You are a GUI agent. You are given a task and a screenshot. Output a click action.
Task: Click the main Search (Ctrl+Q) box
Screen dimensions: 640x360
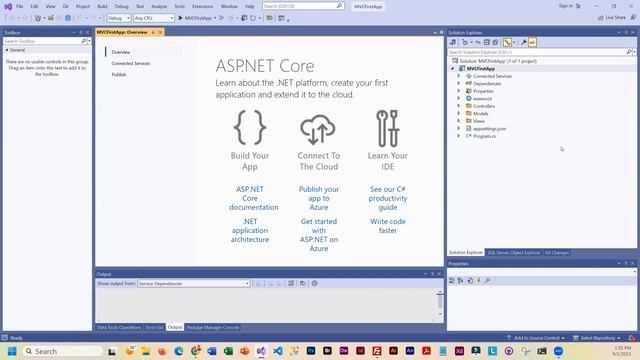(303, 6)
